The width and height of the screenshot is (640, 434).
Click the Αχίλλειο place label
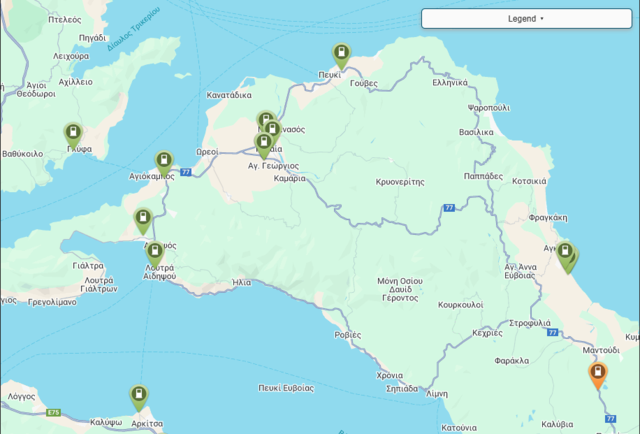coord(76,82)
